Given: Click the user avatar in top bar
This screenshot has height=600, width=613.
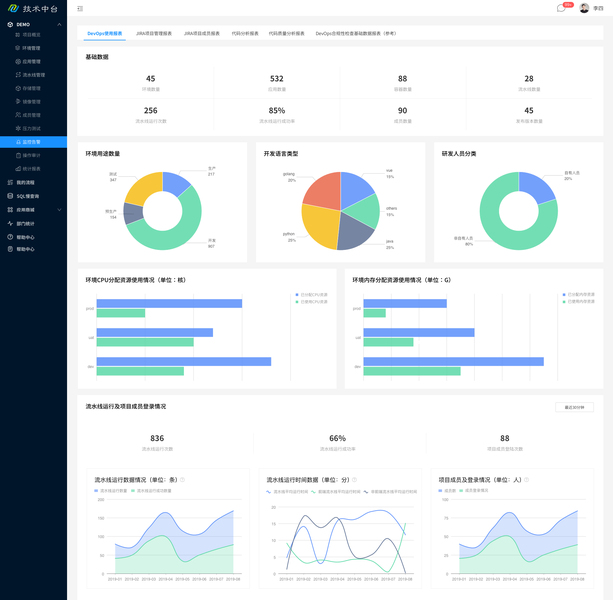Looking at the screenshot, I should (x=584, y=8).
